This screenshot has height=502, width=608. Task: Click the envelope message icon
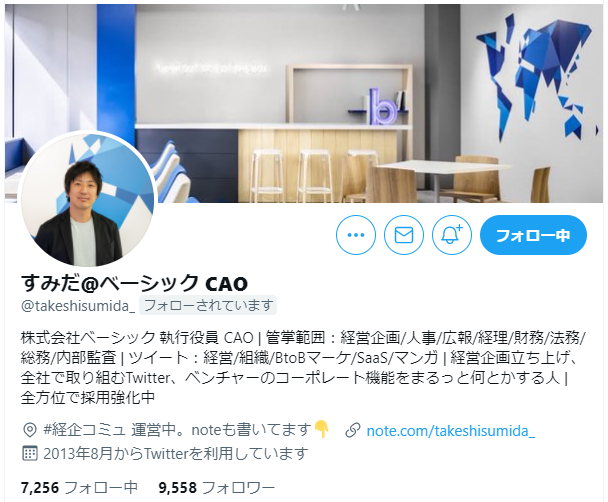point(404,235)
